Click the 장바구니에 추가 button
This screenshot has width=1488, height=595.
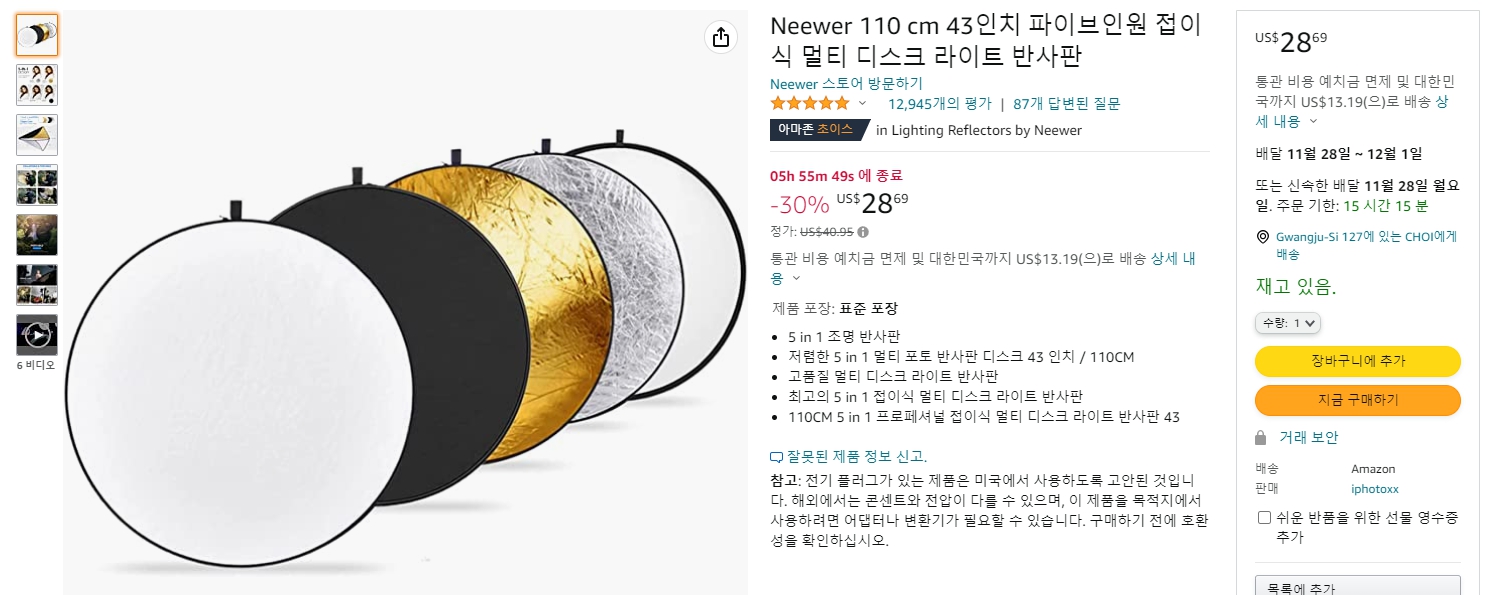click(1357, 361)
